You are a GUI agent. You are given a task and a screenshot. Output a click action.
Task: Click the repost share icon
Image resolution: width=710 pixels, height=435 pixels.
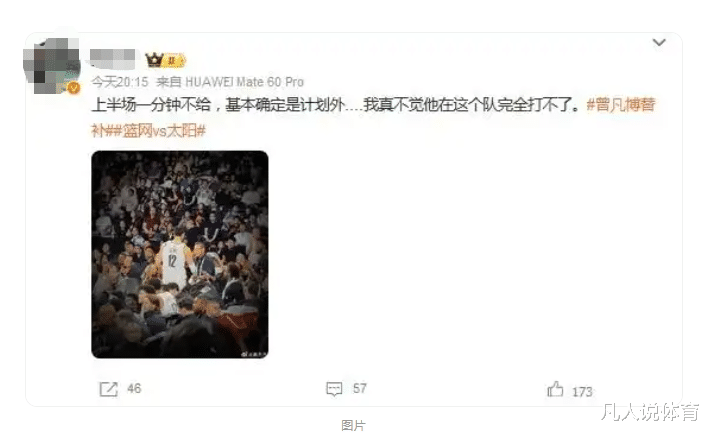[x=108, y=389]
